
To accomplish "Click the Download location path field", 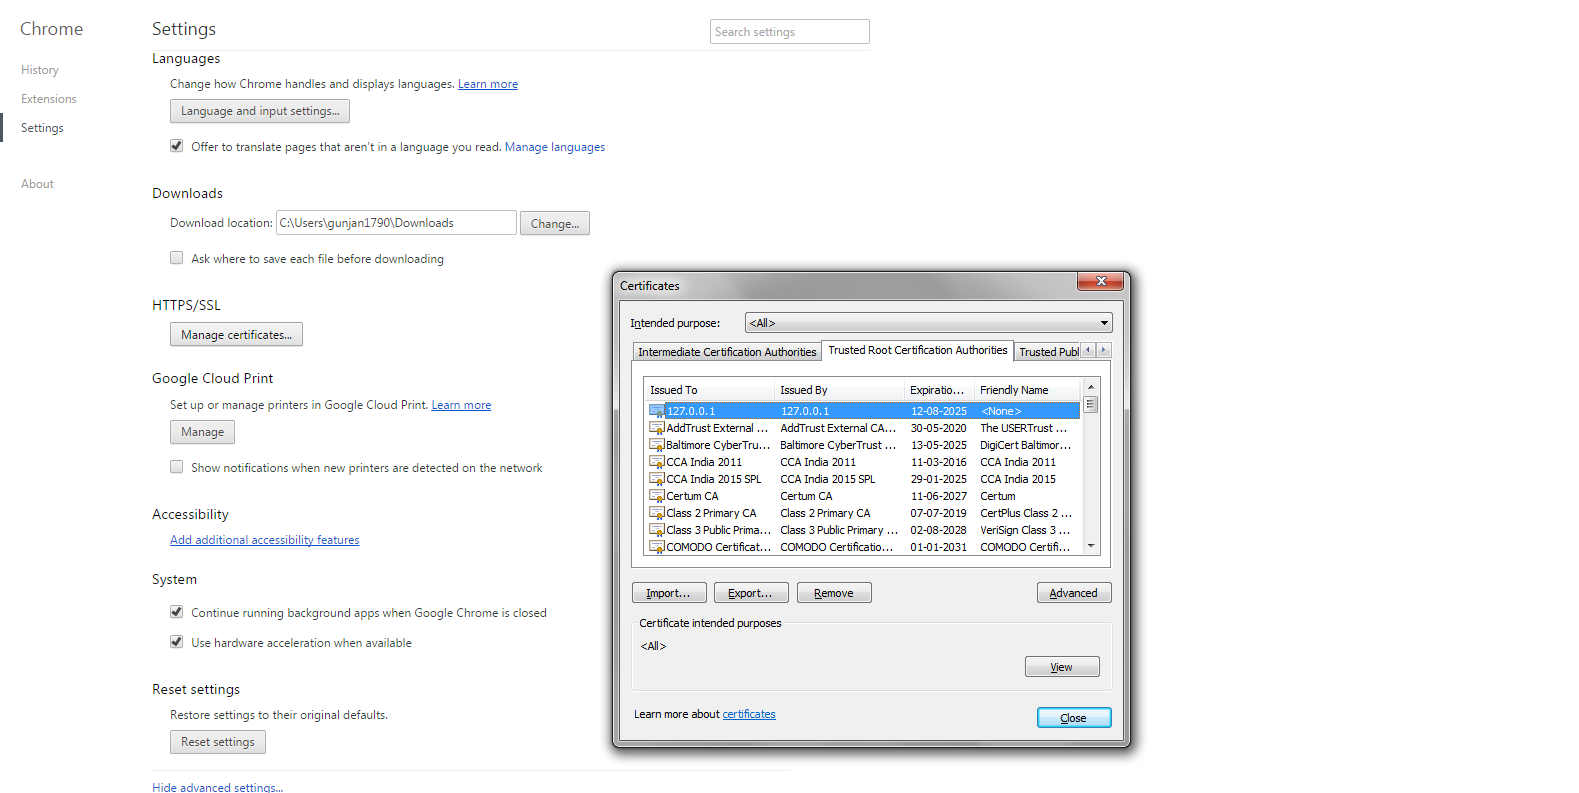I will (396, 223).
